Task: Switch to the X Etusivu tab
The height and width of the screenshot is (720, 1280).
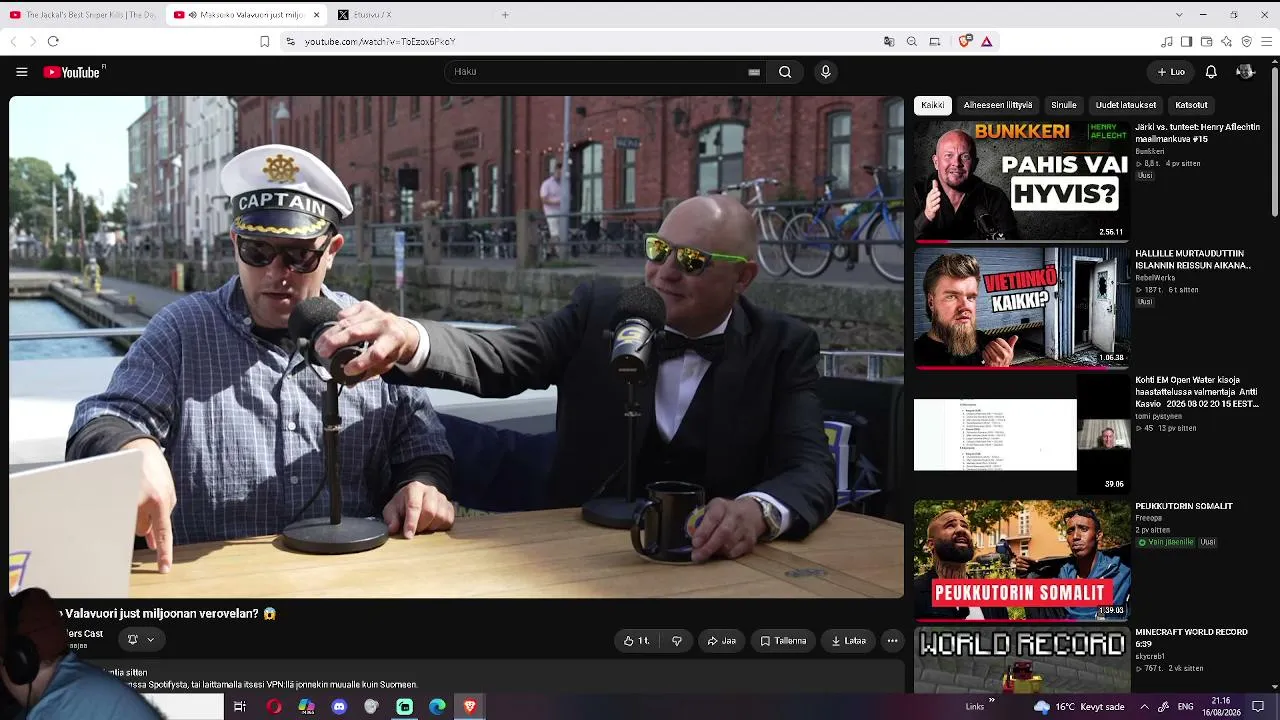Action: (x=410, y=15)
